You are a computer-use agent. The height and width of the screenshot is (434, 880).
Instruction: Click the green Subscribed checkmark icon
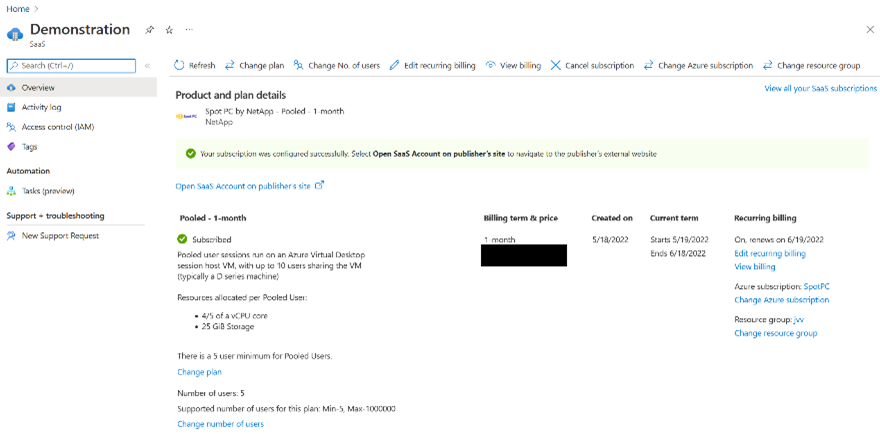(x=182, y=239)
